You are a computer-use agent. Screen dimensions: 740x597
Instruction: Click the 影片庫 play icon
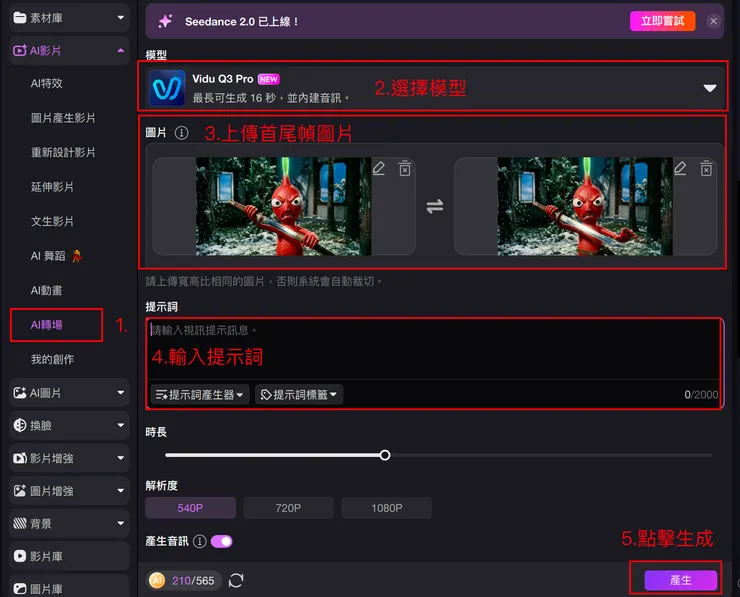tap(20, 556)
